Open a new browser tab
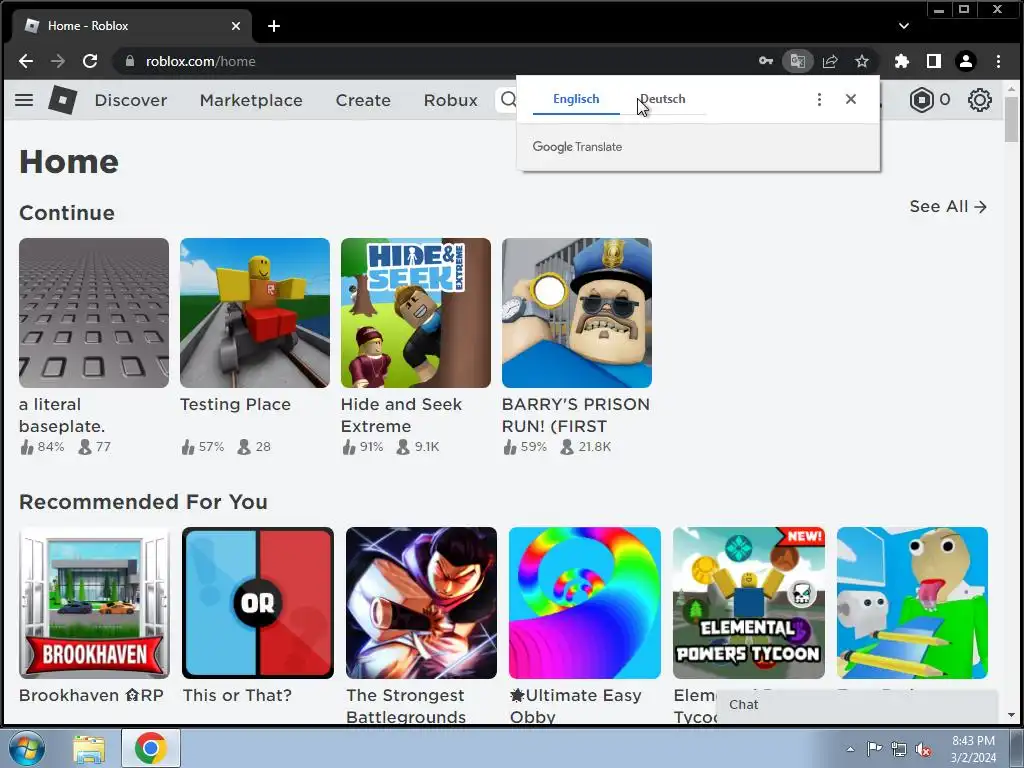Screen dimensions: 1024x768 (274, 26)
